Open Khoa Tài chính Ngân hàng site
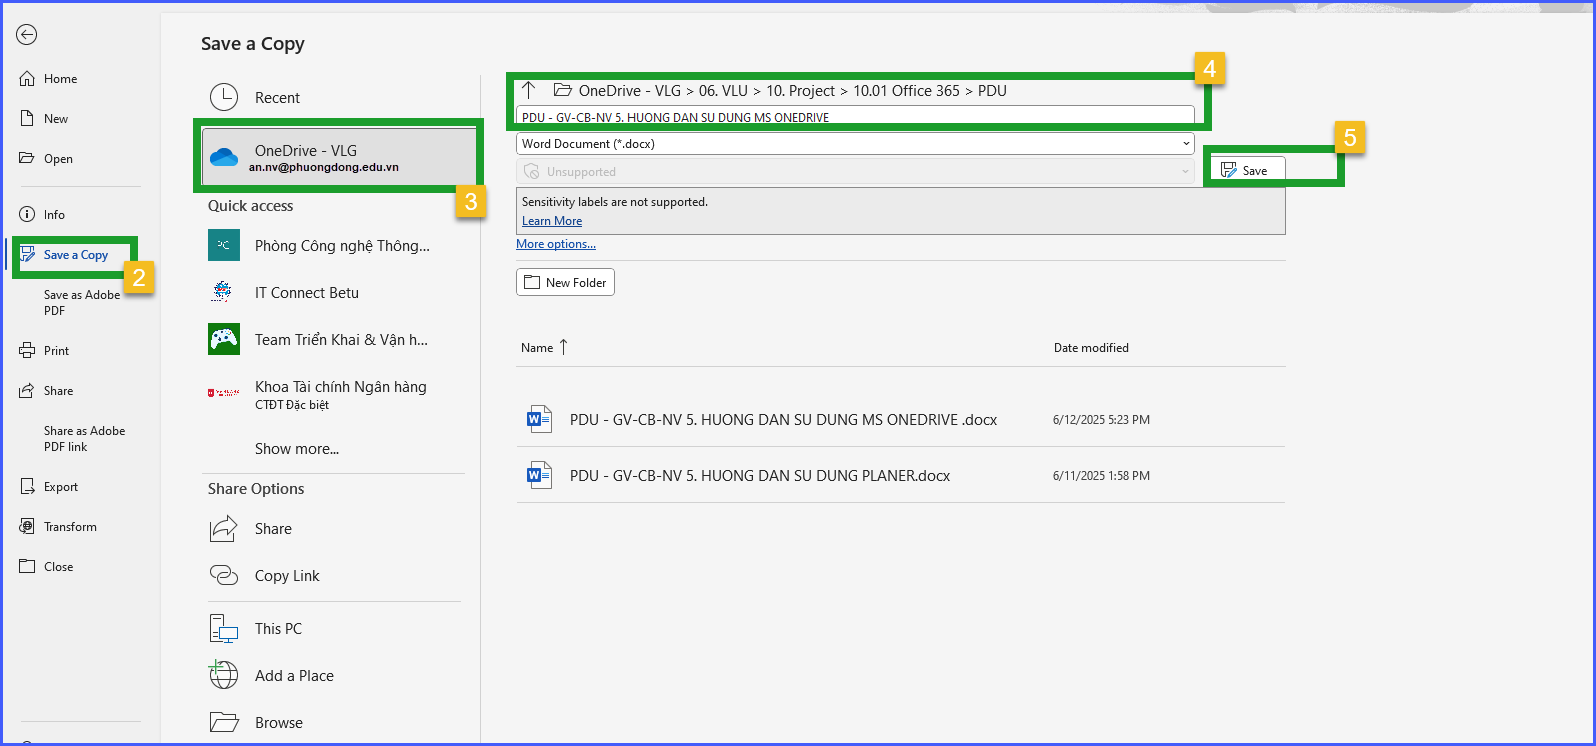The width and height of the screenshot is (1596, 746). tap(340, 394)
